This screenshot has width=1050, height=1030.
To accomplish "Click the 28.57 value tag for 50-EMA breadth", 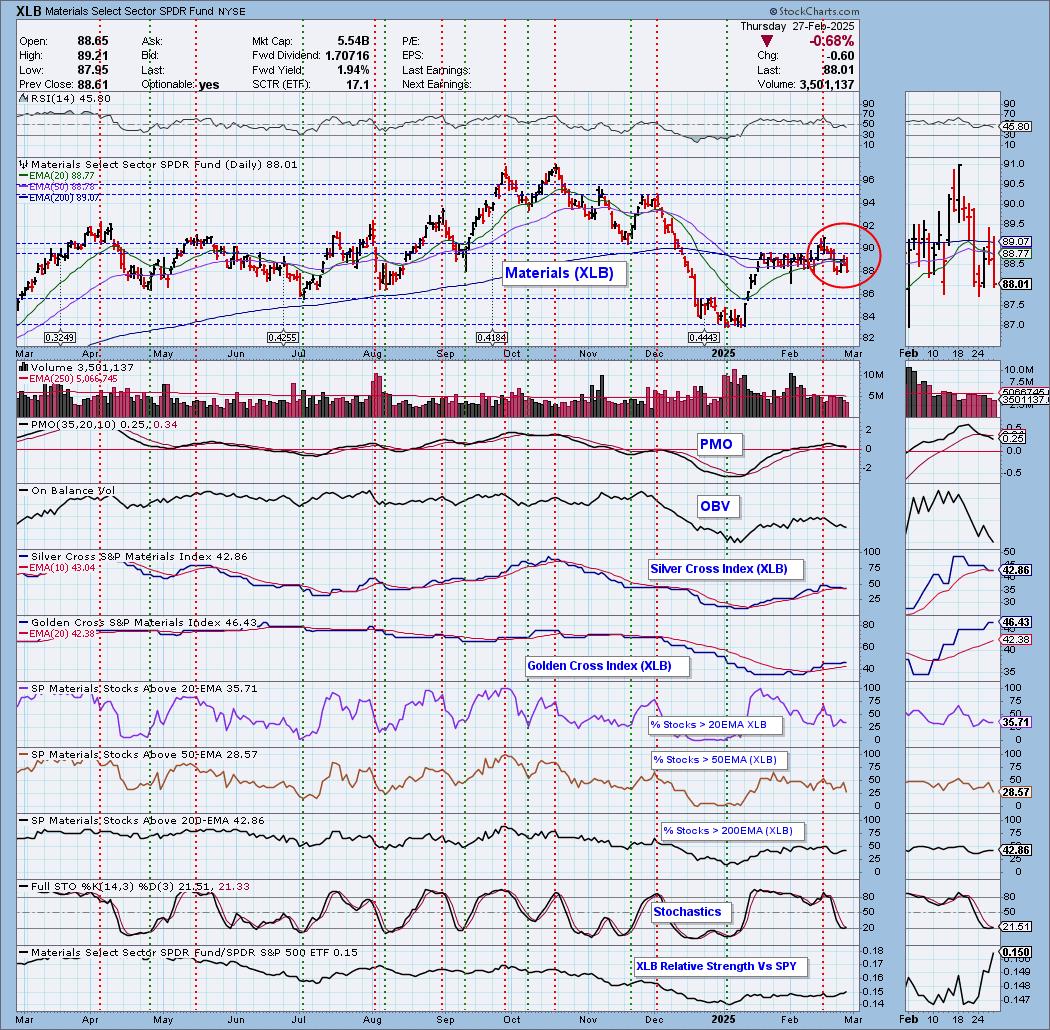I will 1017,792.
